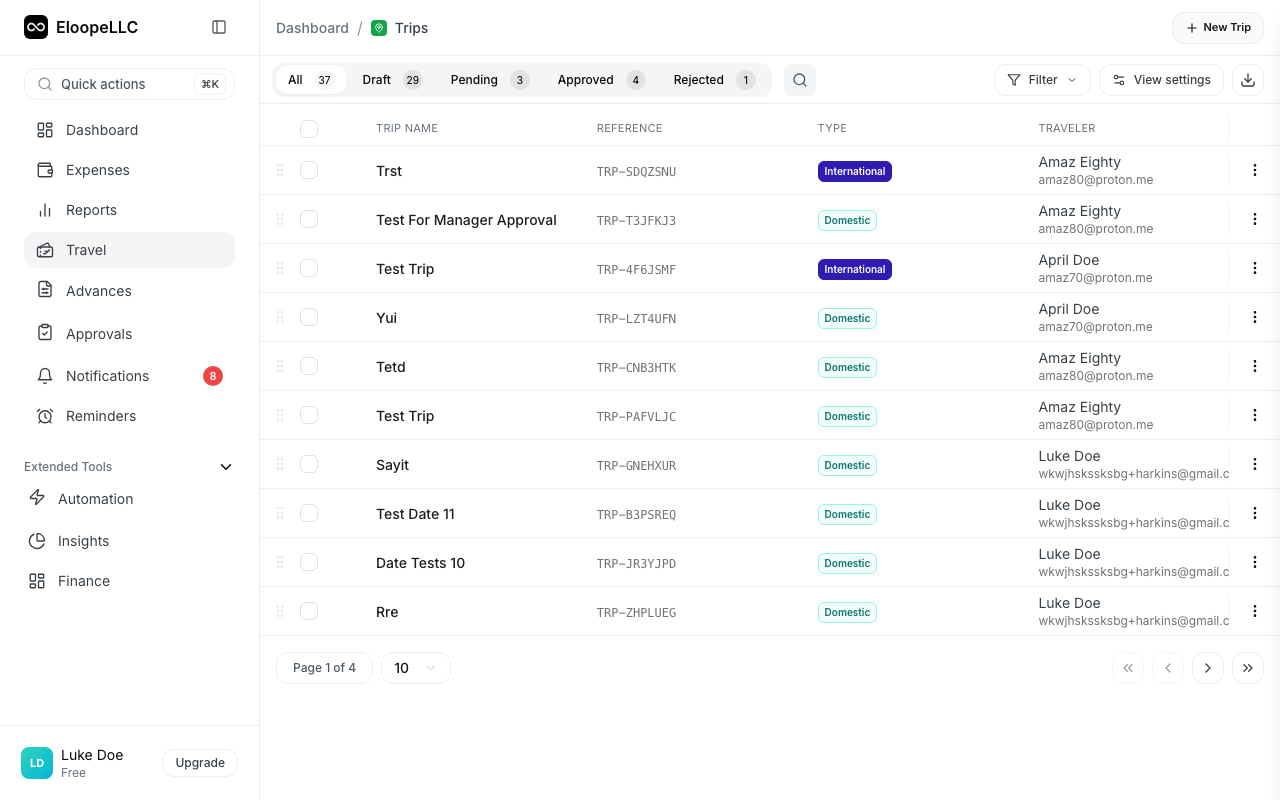The height and width of the screenshot is (800, 1280).
Task: Open the Approved trips tab
Action: [587, 79]
